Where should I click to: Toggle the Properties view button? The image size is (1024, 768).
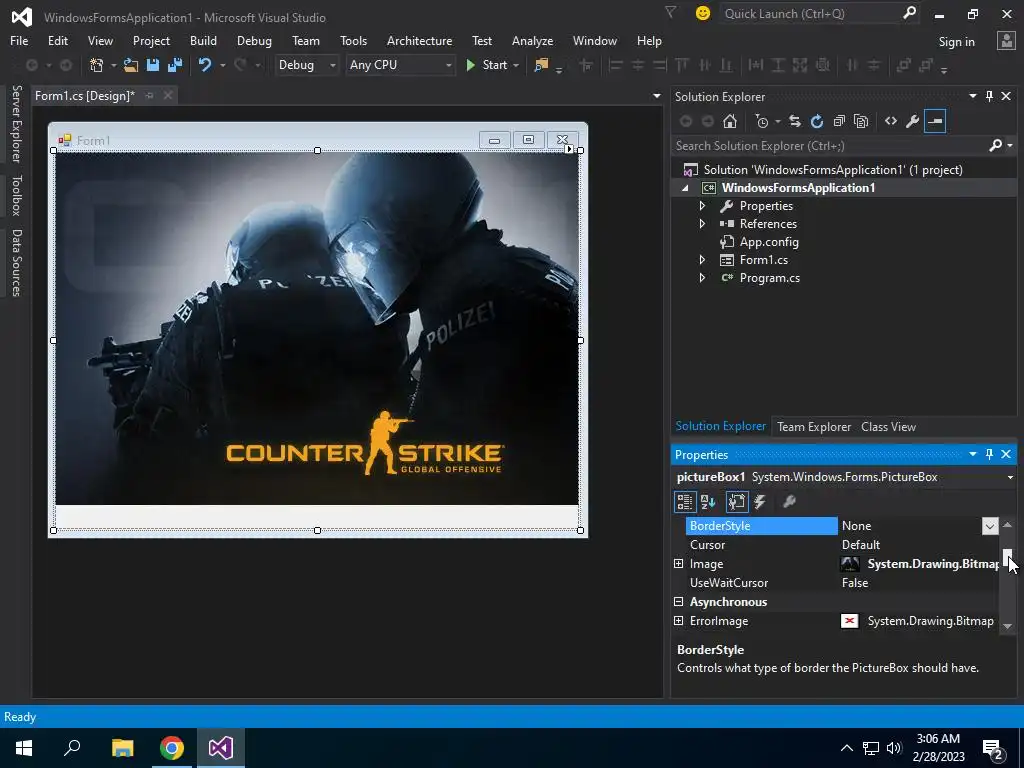coord(737,502)
